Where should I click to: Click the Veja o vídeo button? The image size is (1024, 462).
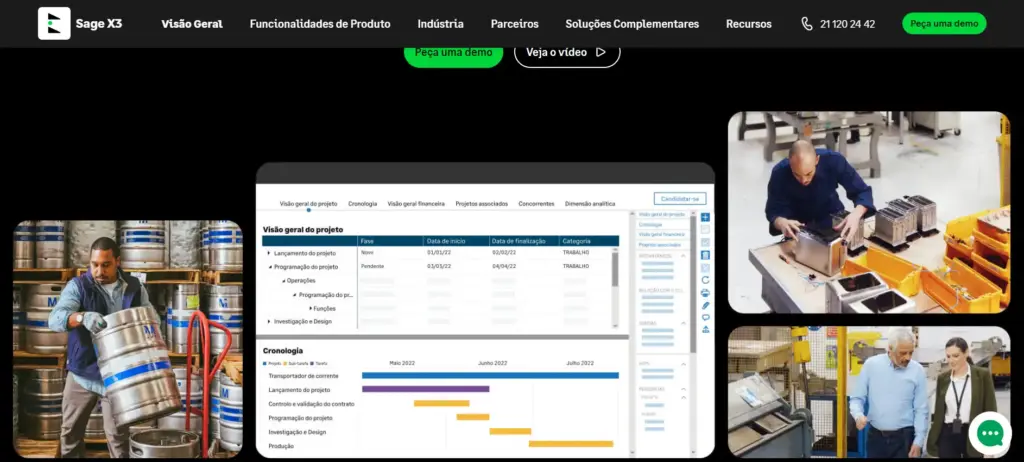click(567, 52)
